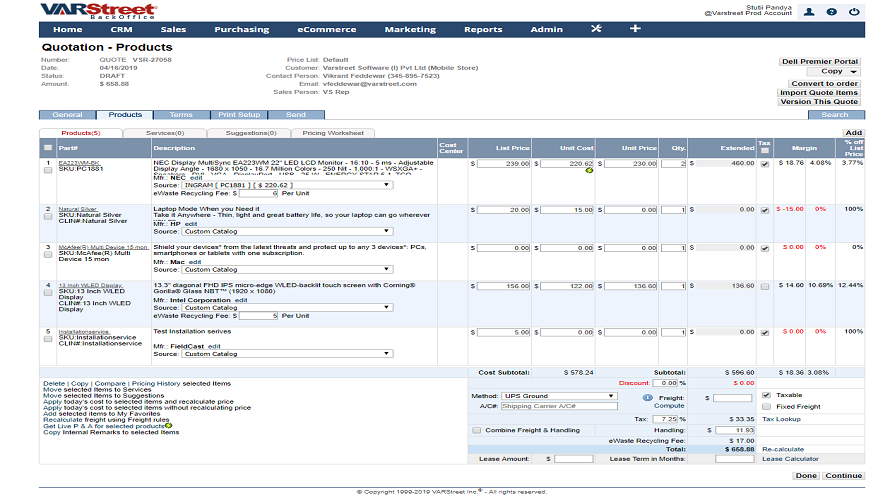Select checkbox for row 3 McAfee Multi Device
Viewport: 890px width, 500px height.
(48, 255)
